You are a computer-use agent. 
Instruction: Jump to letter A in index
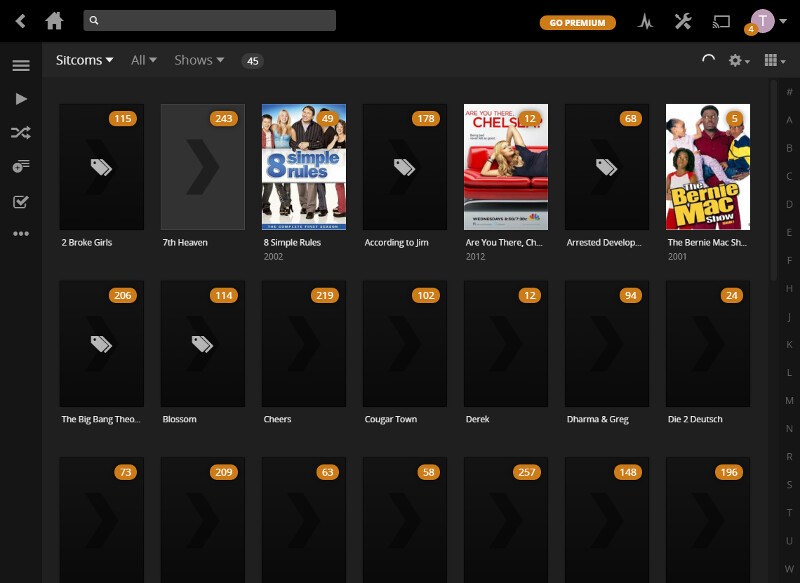[x=789, y=120]
